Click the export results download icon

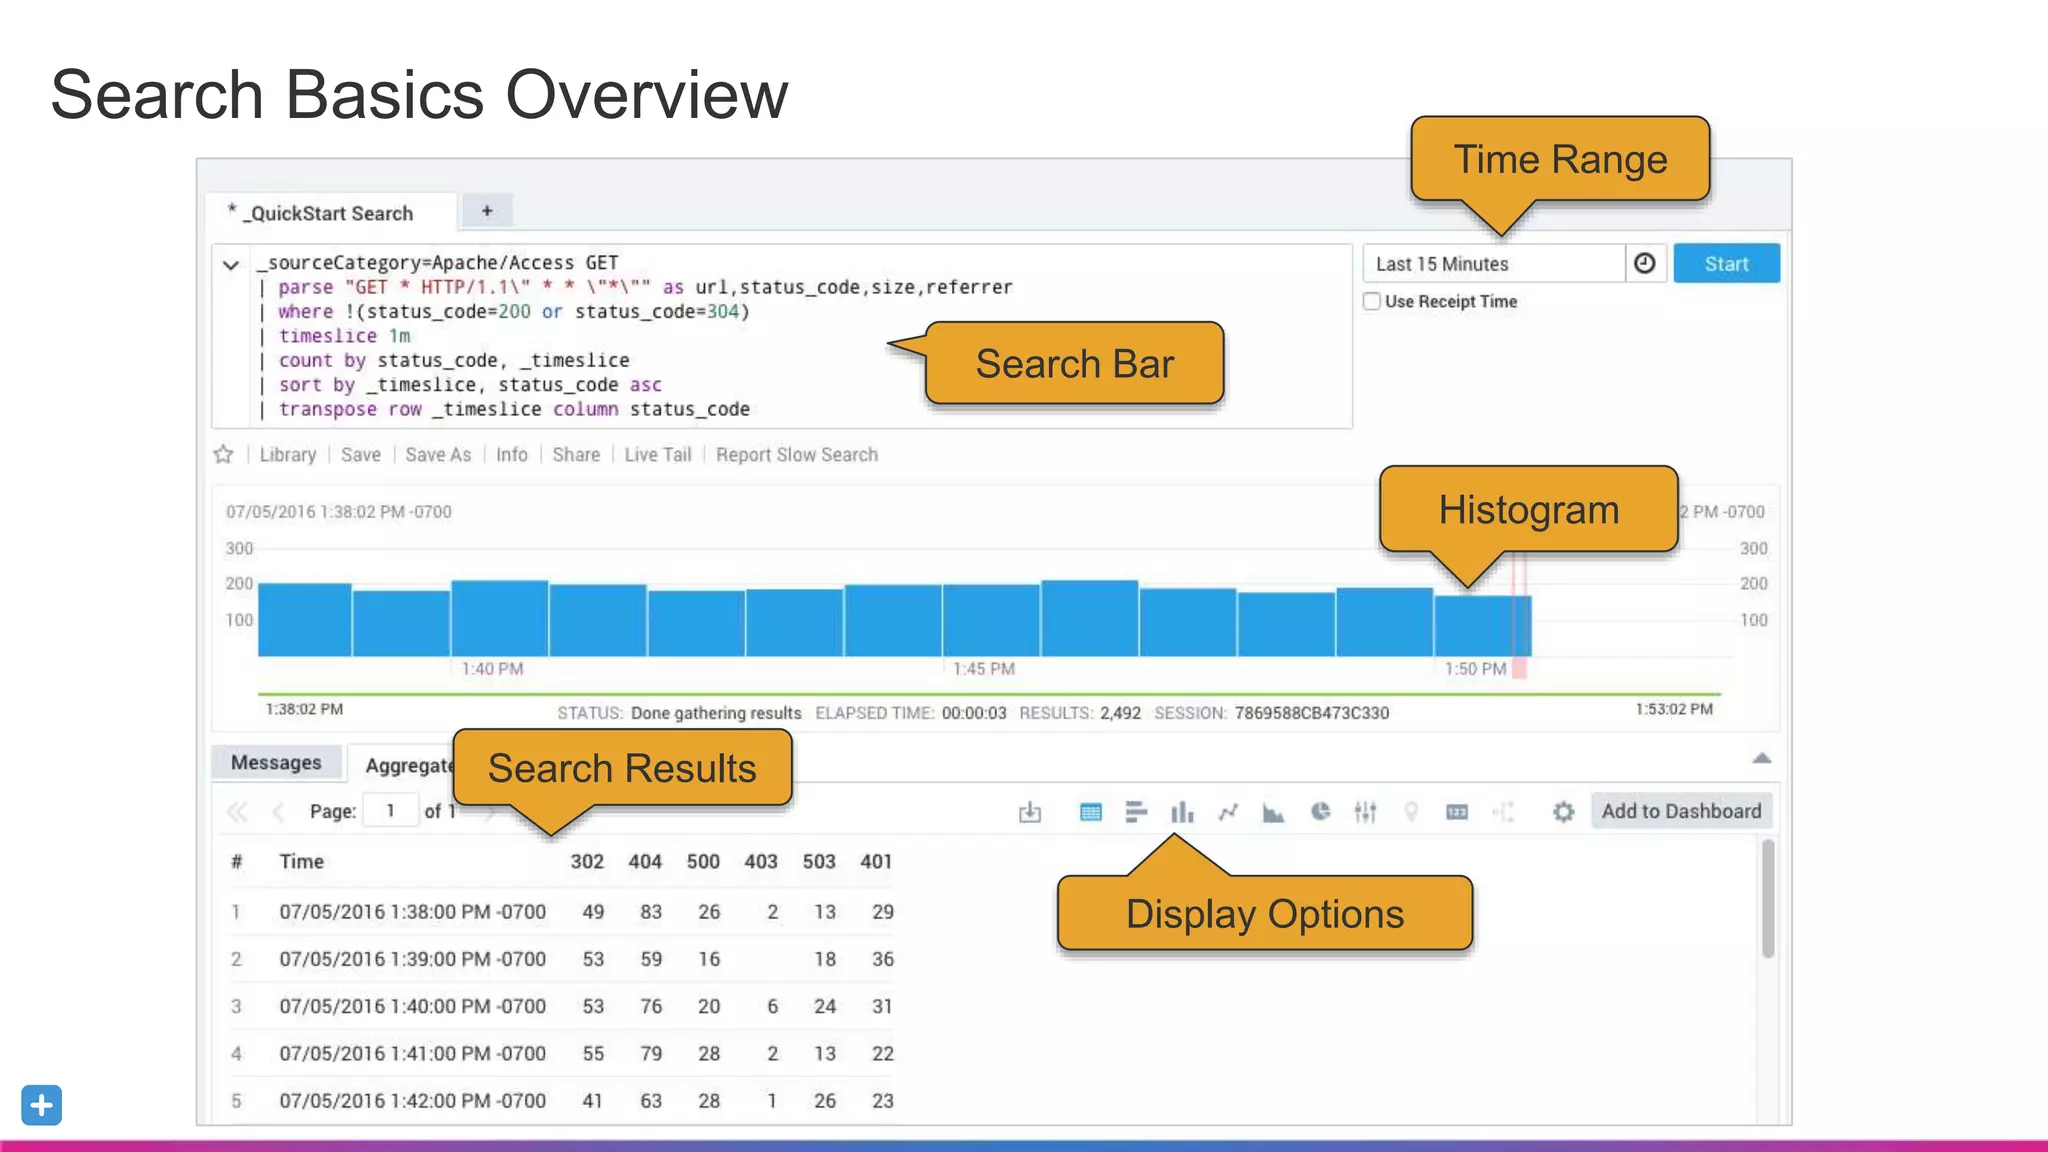click(1030, 812)
